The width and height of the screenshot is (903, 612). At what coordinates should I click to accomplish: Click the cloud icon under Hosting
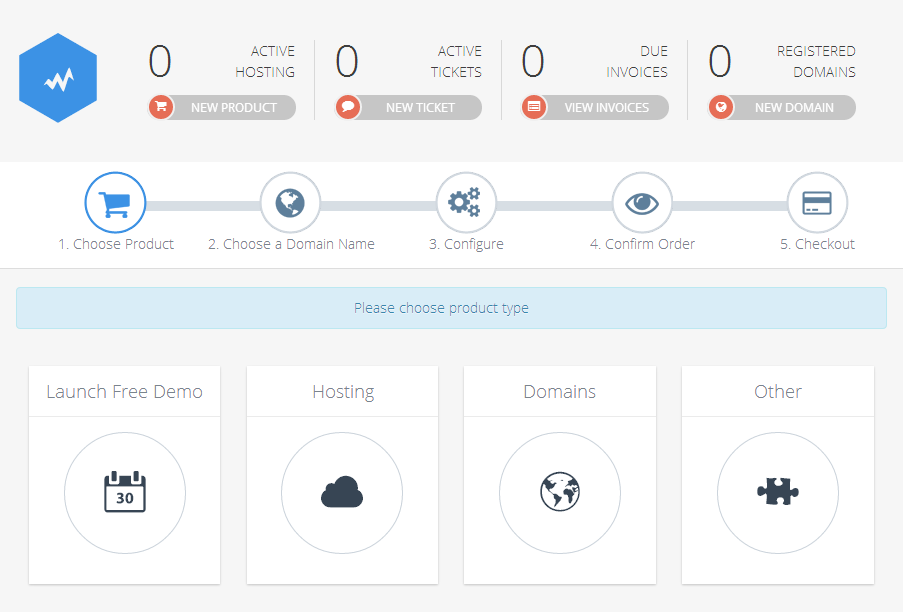pyautogui.click(x=342, y=492)
